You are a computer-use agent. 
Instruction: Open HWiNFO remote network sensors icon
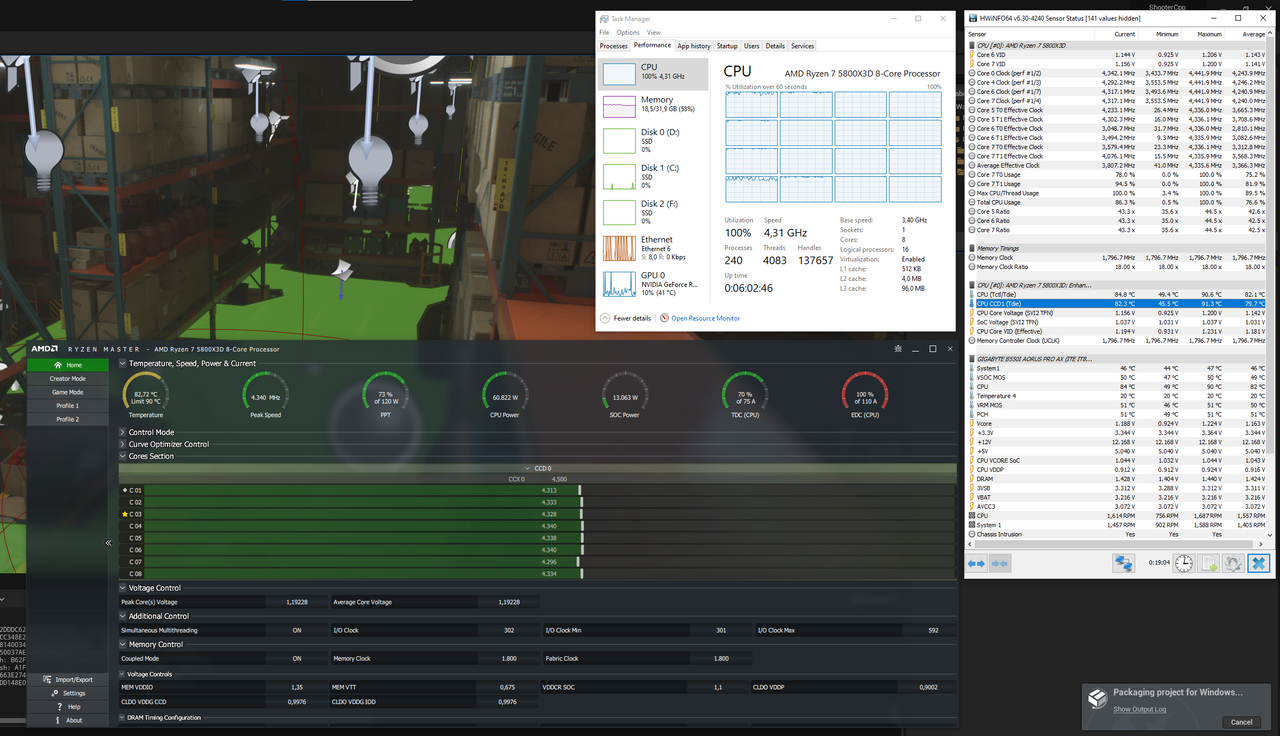click(1123, 564)
